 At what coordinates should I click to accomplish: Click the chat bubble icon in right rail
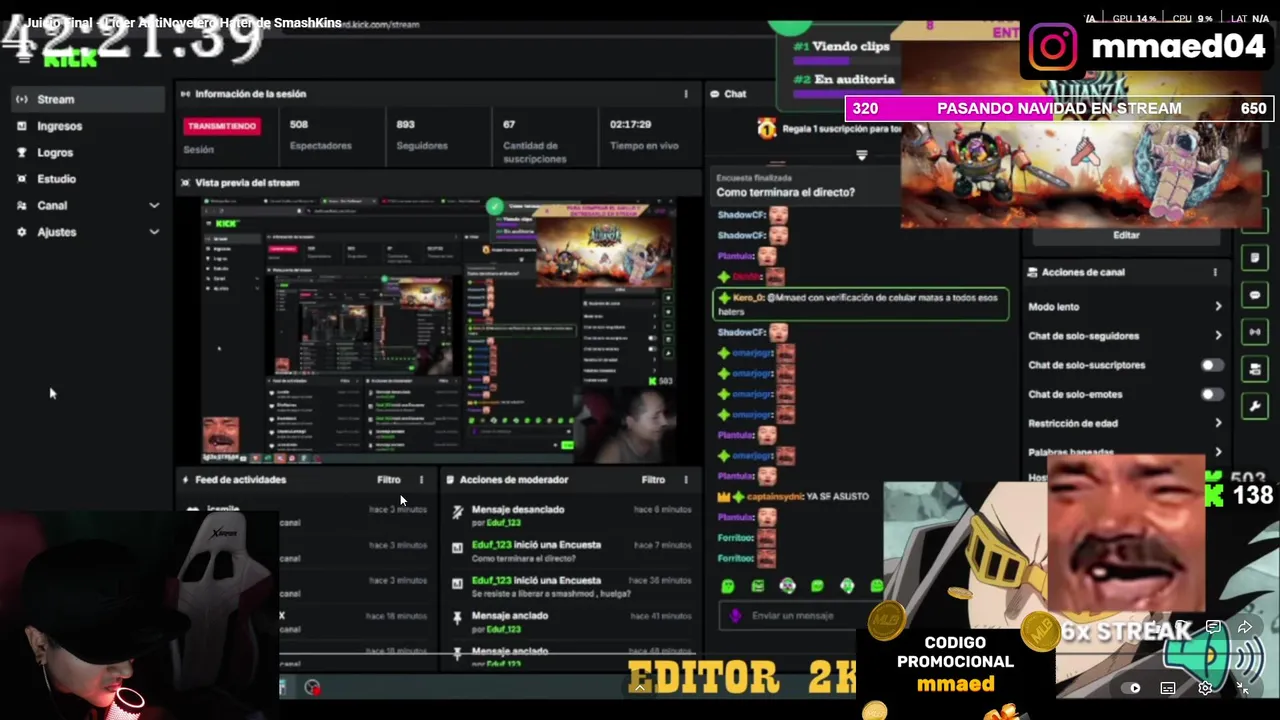pyautogui.click(x=1255, y=295)
